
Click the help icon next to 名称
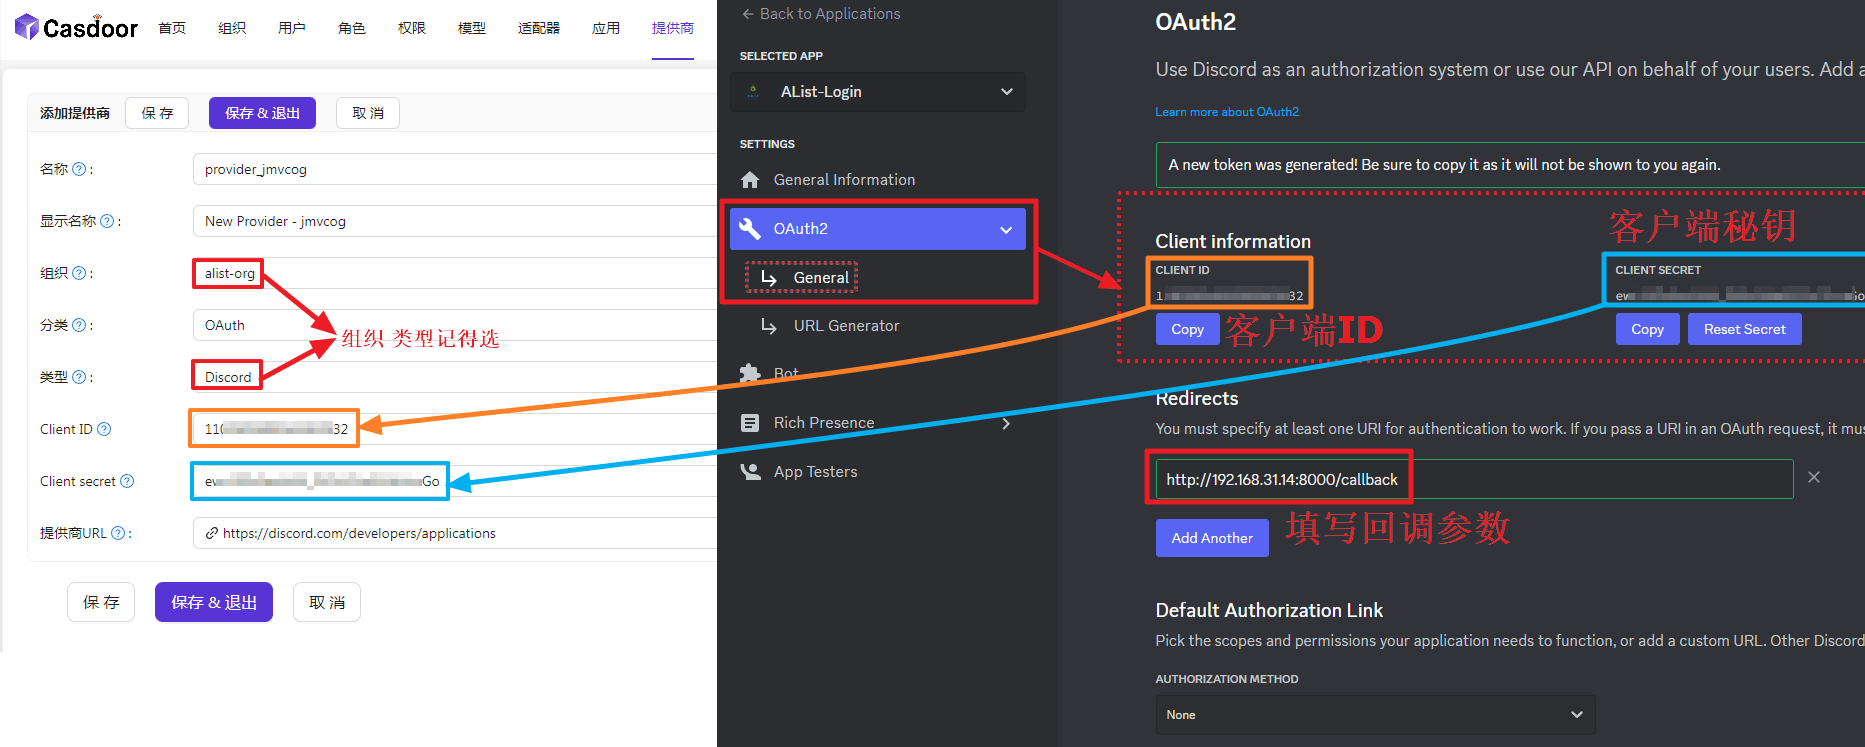[x=79, y=169]
